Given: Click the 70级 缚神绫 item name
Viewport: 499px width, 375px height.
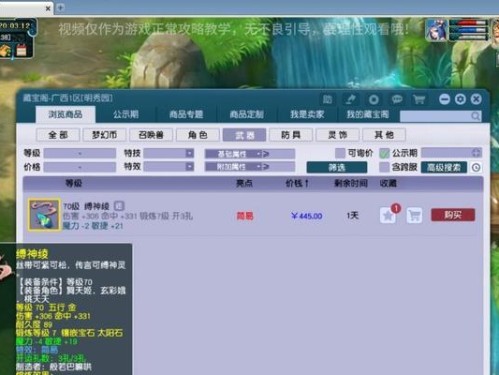Looking at the screenshot, I should (x=86, y=206).
